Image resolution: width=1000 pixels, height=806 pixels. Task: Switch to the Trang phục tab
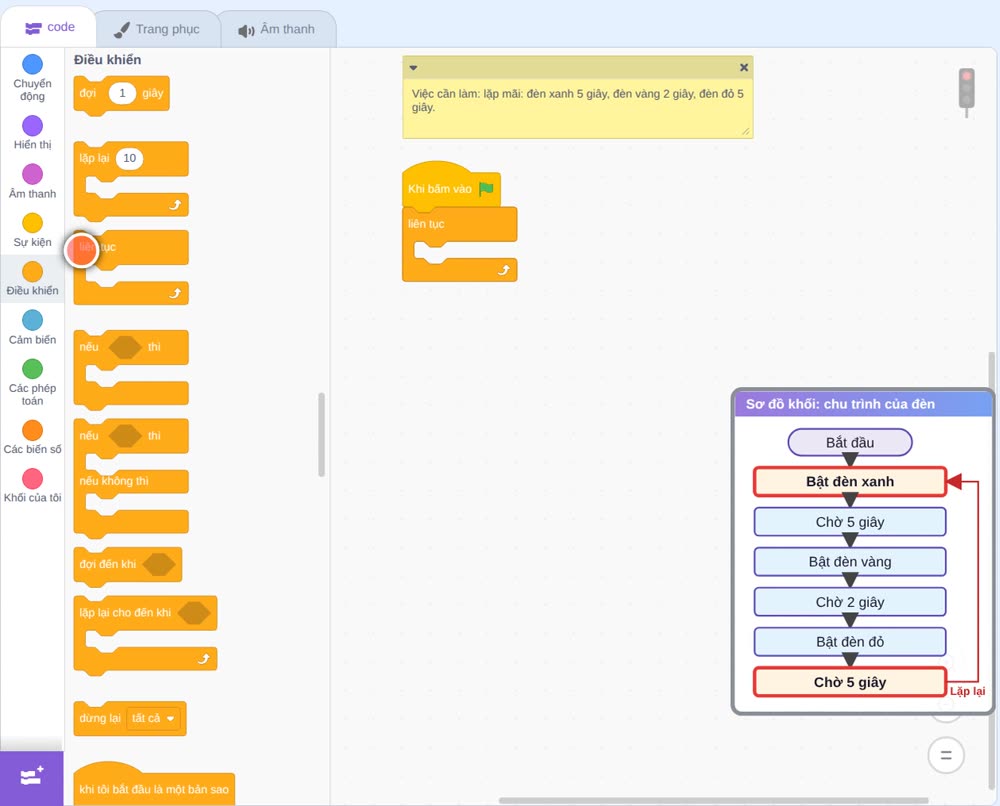point(158,29)
